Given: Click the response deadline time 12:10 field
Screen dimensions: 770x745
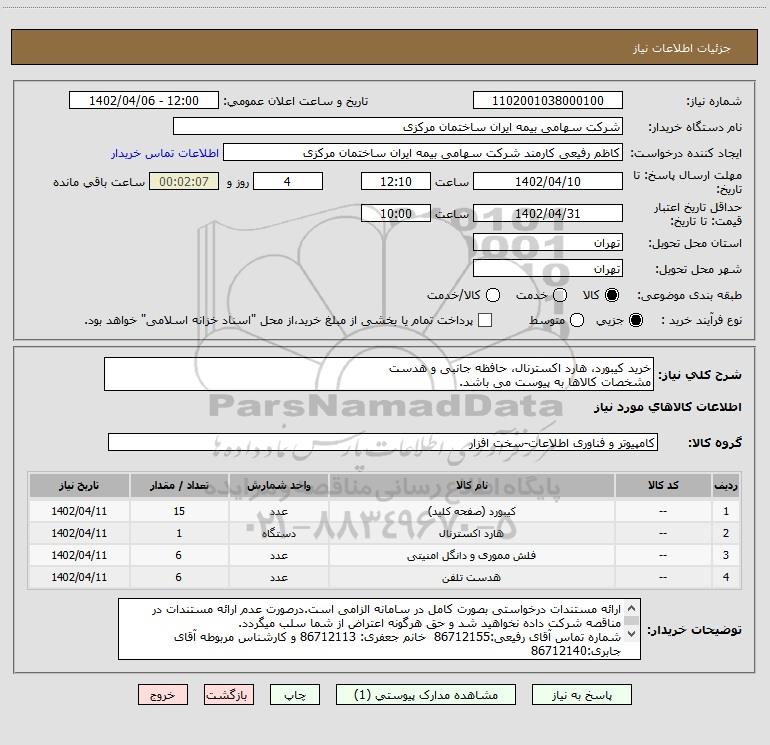Looking at the screenshot, I should 396,181.
